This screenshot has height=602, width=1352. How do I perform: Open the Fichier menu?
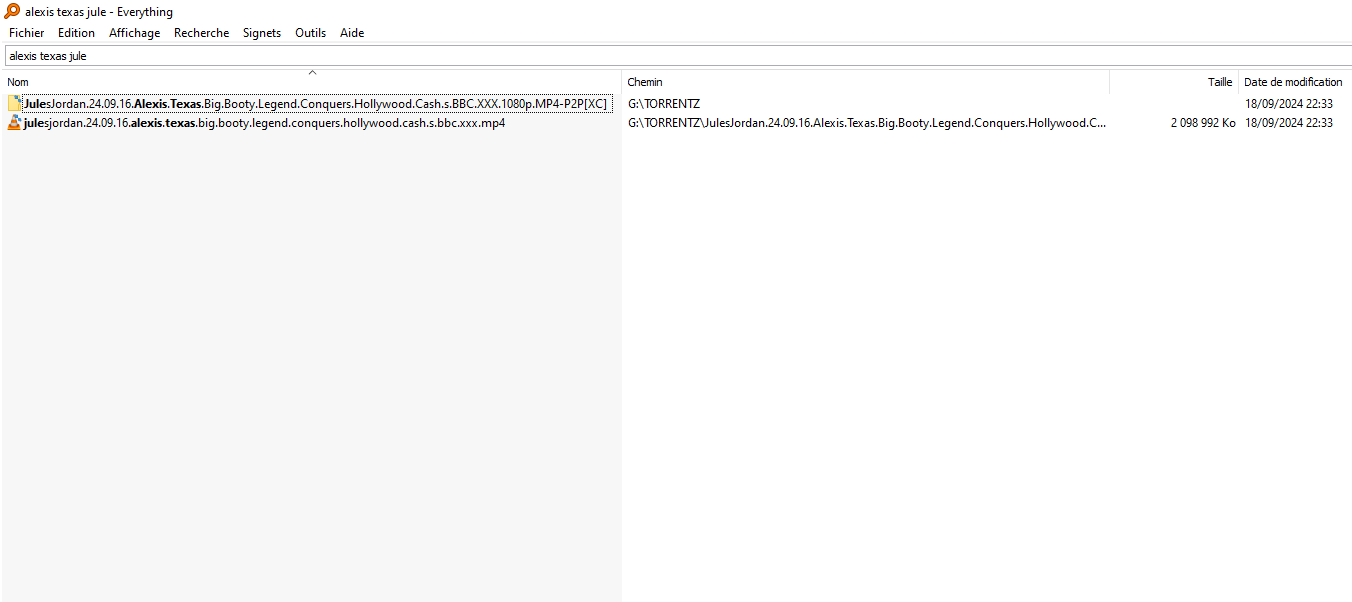27,33
